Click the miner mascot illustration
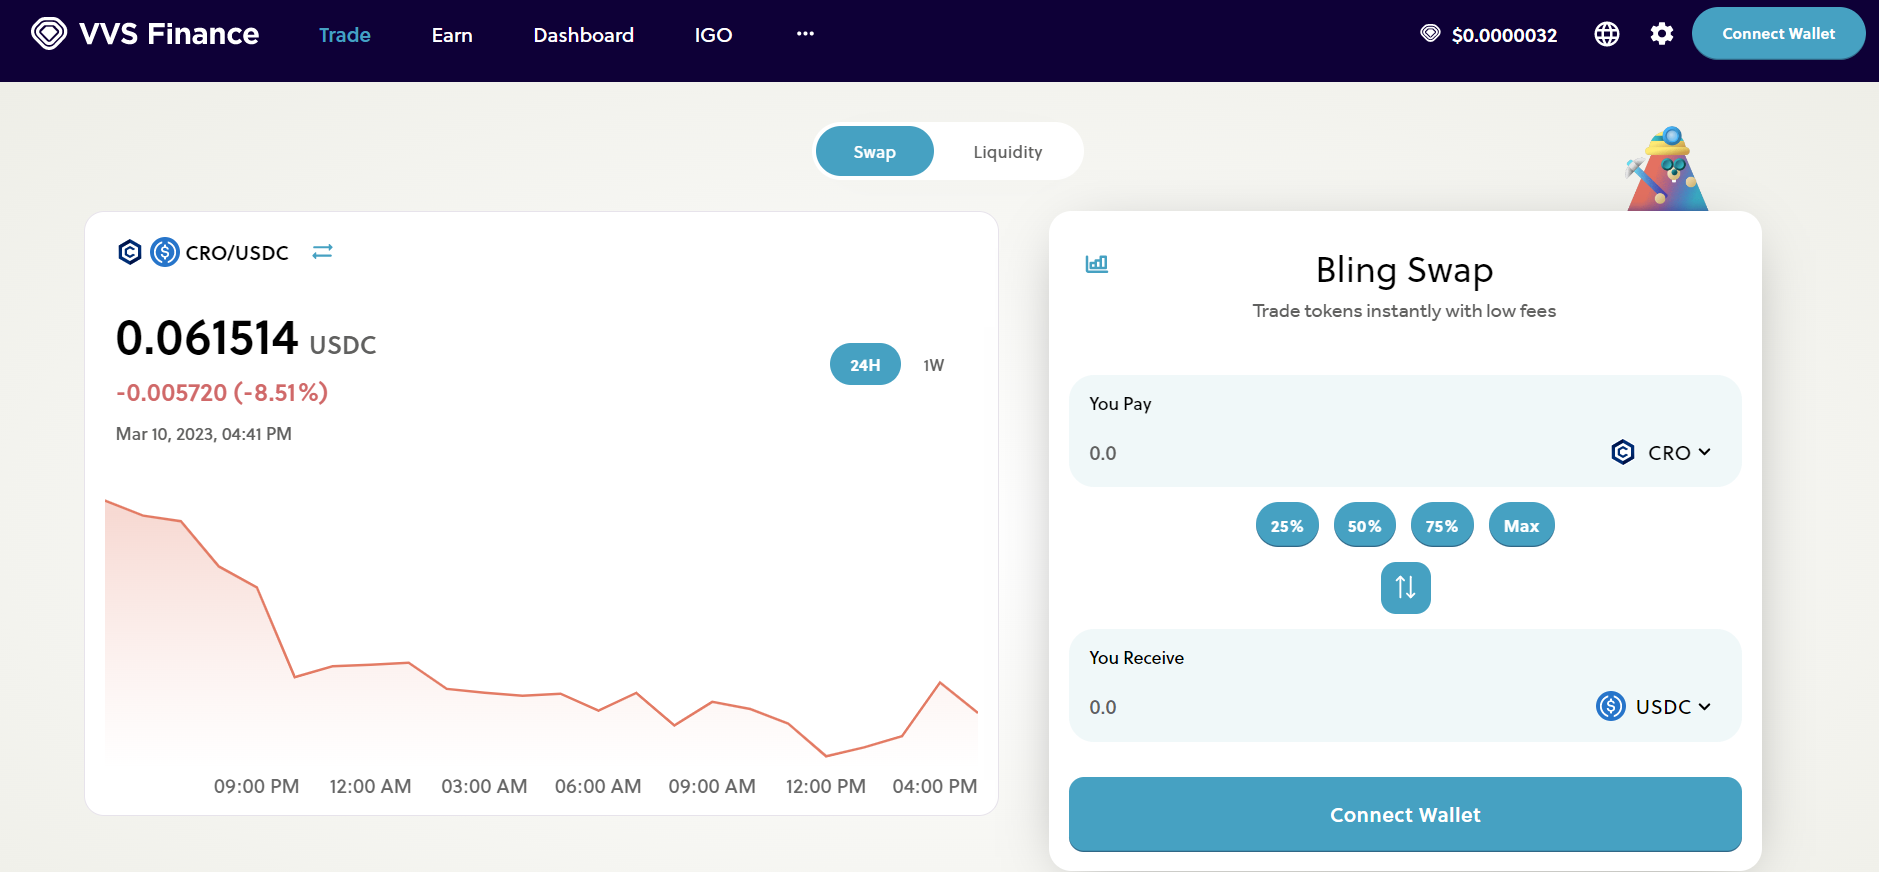 [x=1668, y=169]
